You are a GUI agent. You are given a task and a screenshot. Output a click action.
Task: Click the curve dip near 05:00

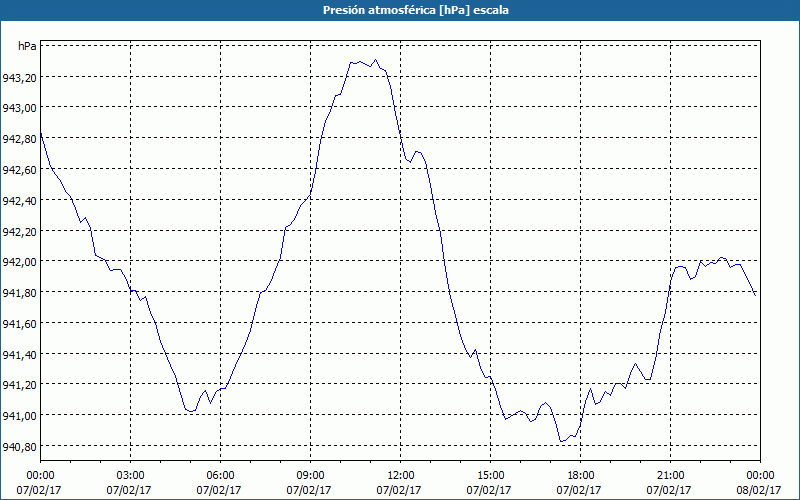point(191,411)
